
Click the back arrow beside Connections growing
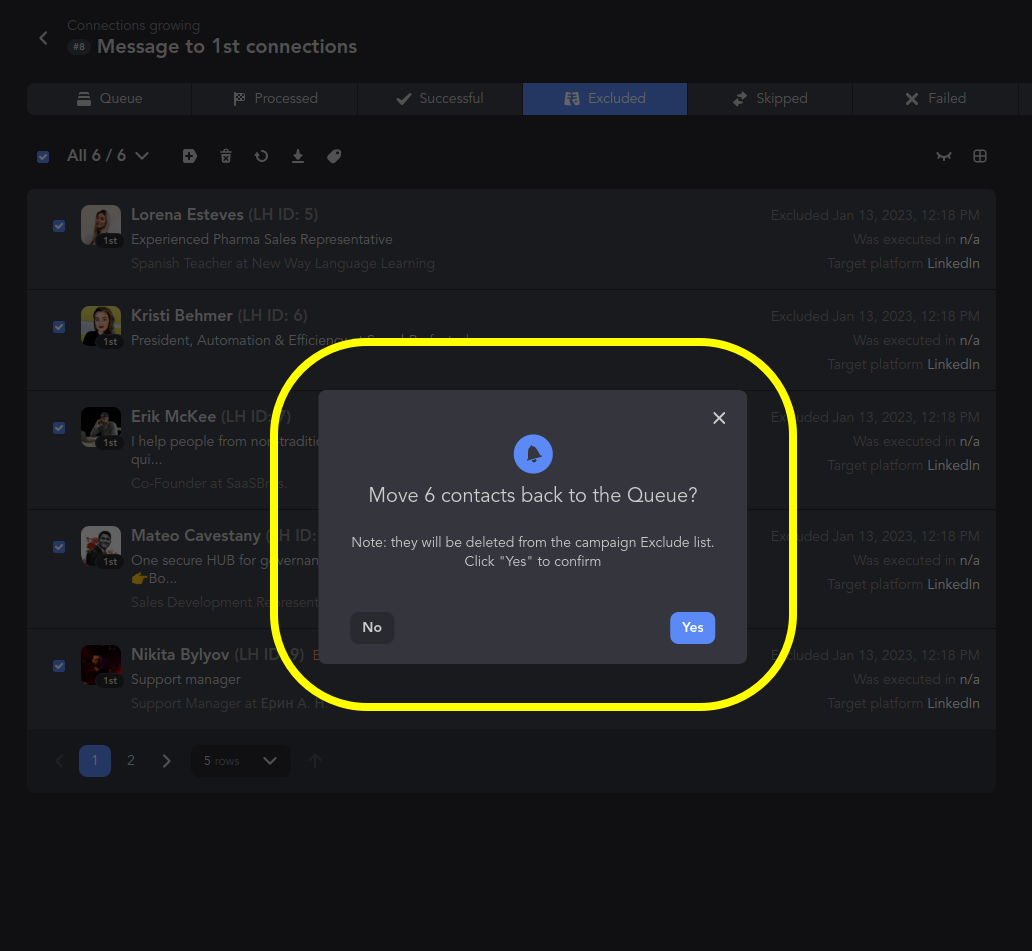[x=42, y=37]
